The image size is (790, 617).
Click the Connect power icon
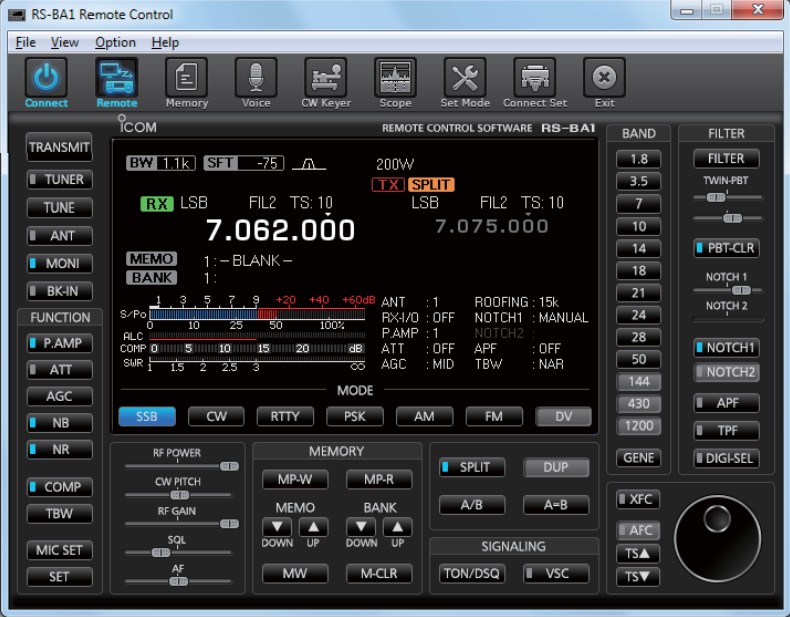click(x=46, y=78)
